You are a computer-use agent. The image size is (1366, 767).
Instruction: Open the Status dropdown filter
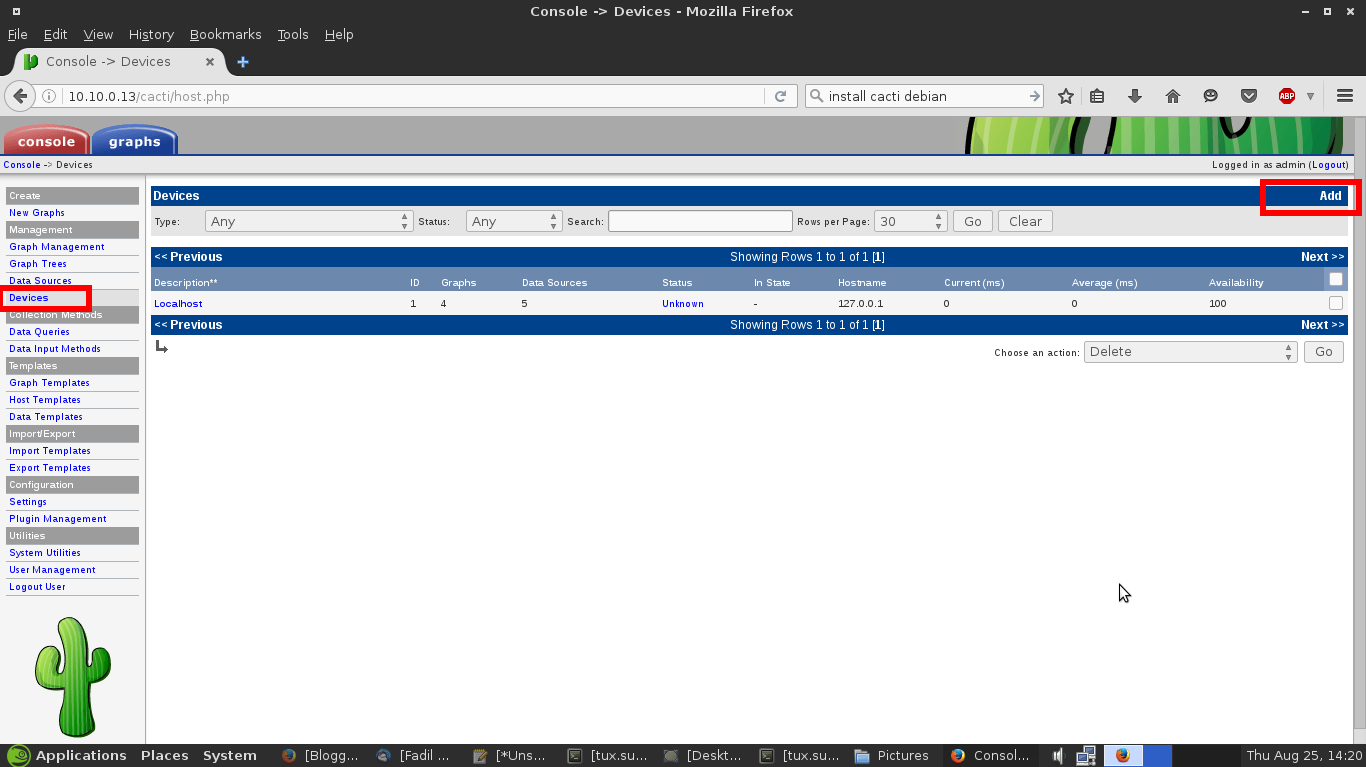[x=514, y=221]
